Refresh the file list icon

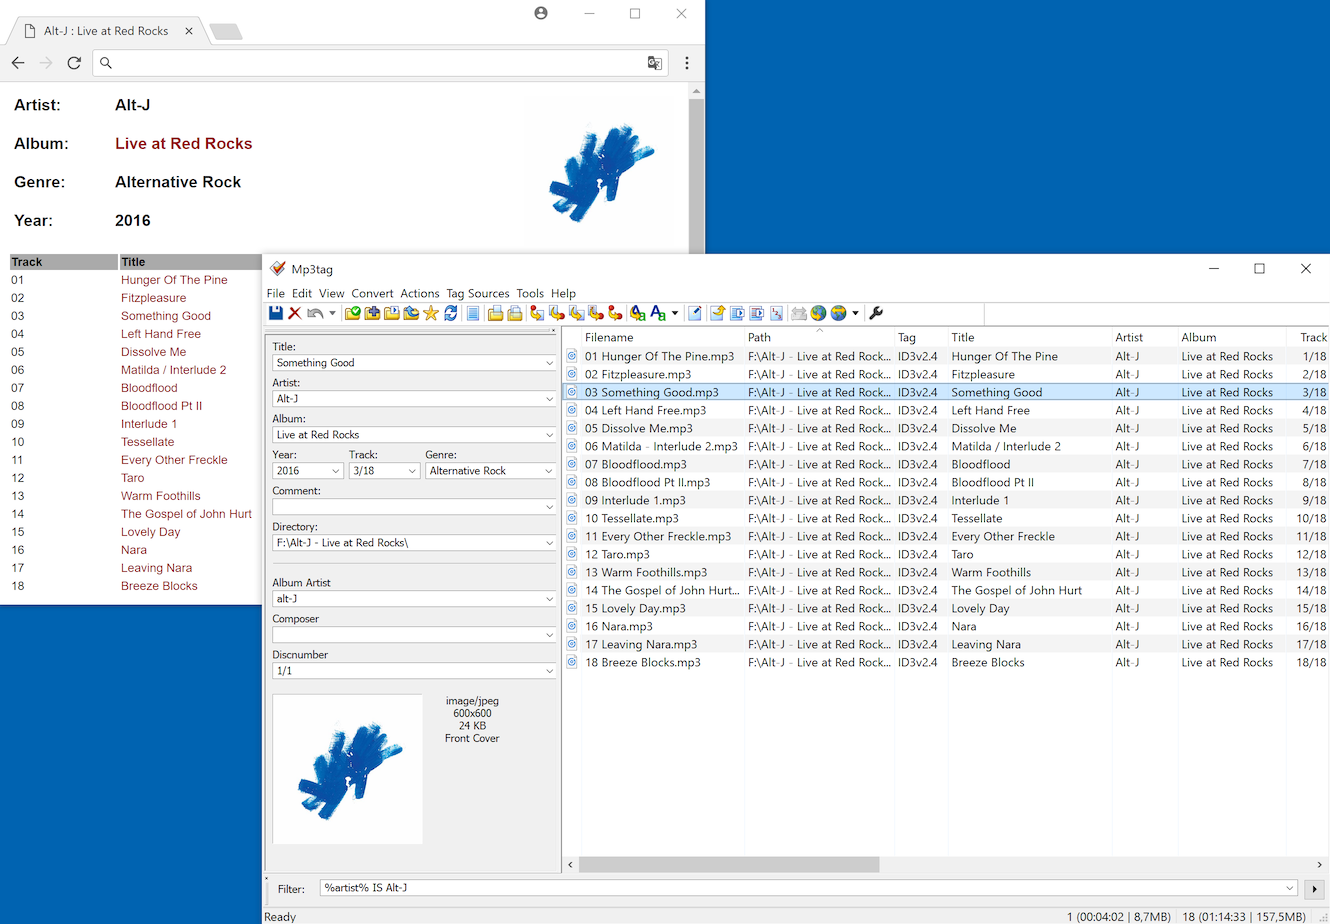pyautogui.click(x=450, y=312)
